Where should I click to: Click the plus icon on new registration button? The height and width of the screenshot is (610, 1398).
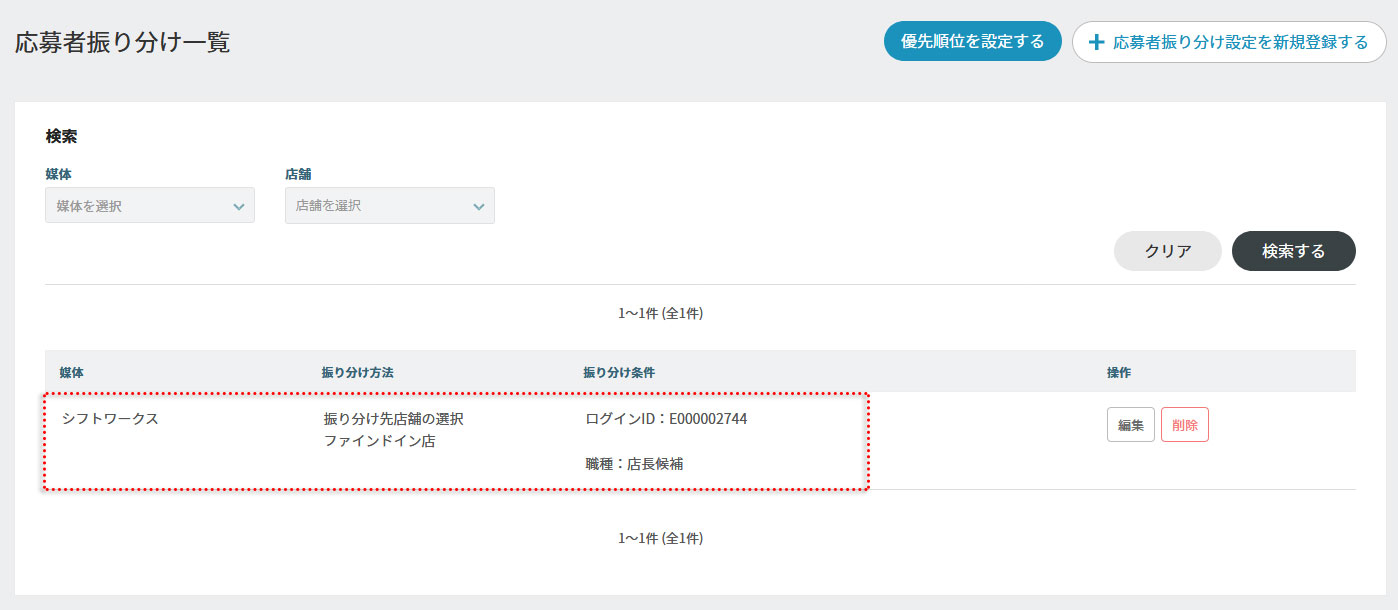tap(1096, 42)
